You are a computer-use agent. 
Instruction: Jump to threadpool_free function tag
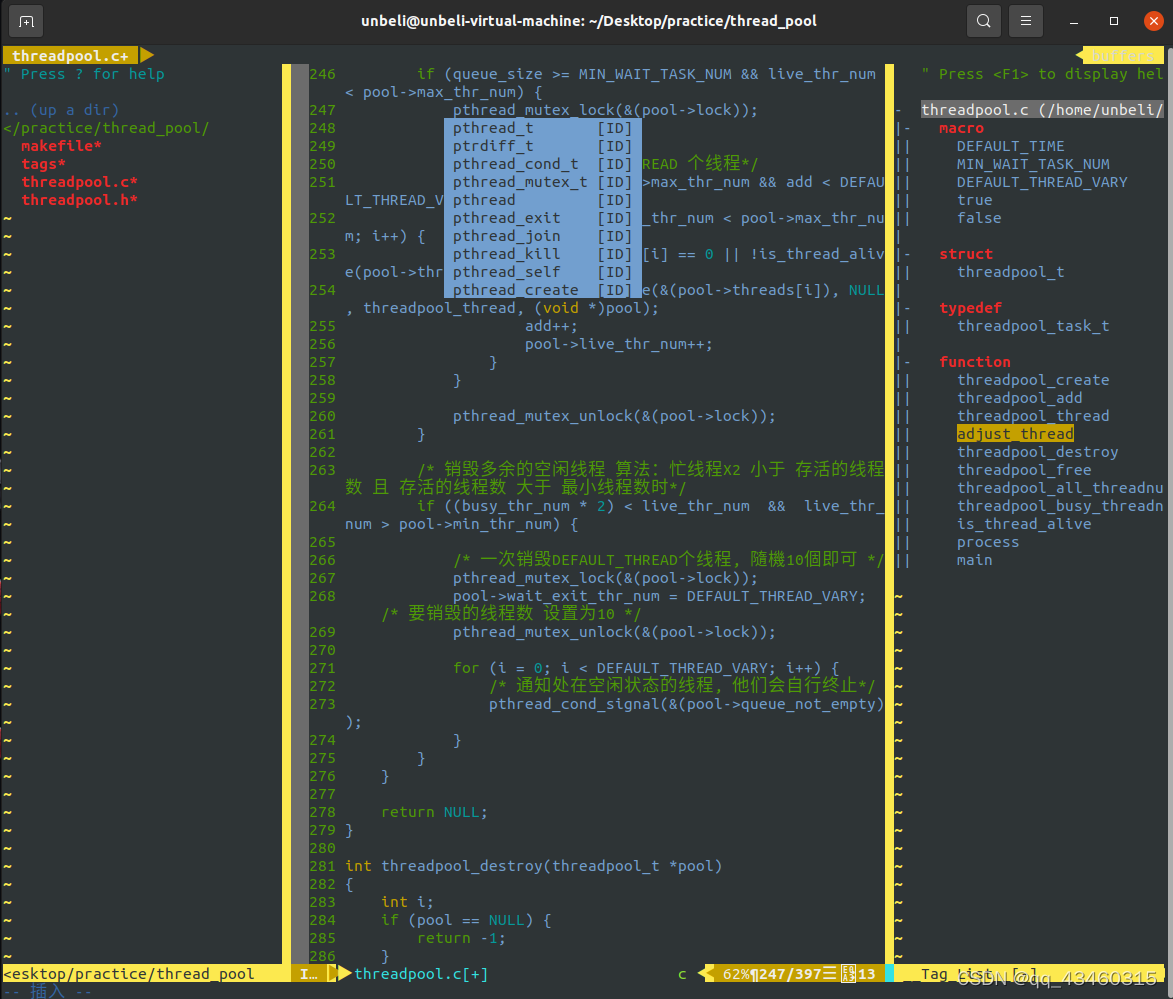tap(1024, 469)
